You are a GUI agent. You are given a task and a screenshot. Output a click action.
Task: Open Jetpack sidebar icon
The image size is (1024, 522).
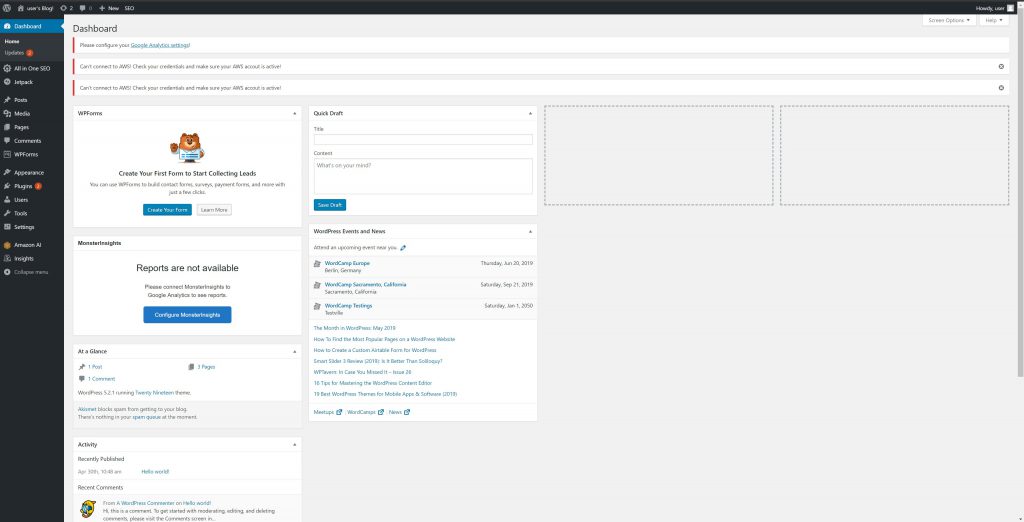tap(7, 82)
